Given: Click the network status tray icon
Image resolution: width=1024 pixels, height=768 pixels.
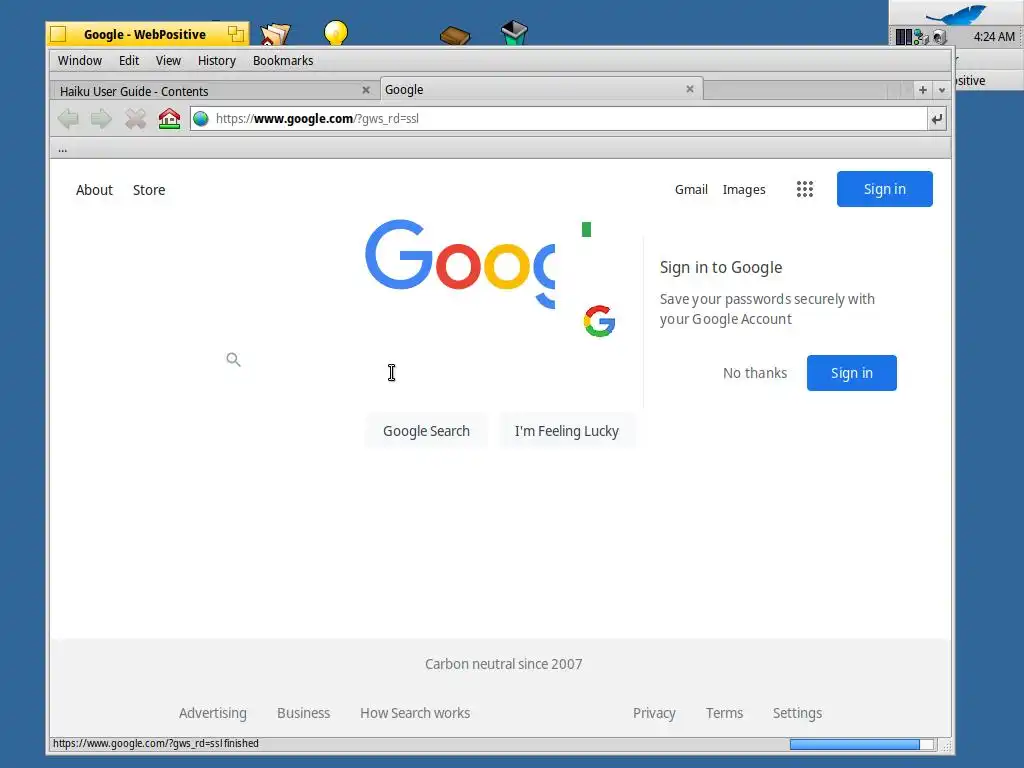Looking at the screenshot, I should (x=921, y=37).
